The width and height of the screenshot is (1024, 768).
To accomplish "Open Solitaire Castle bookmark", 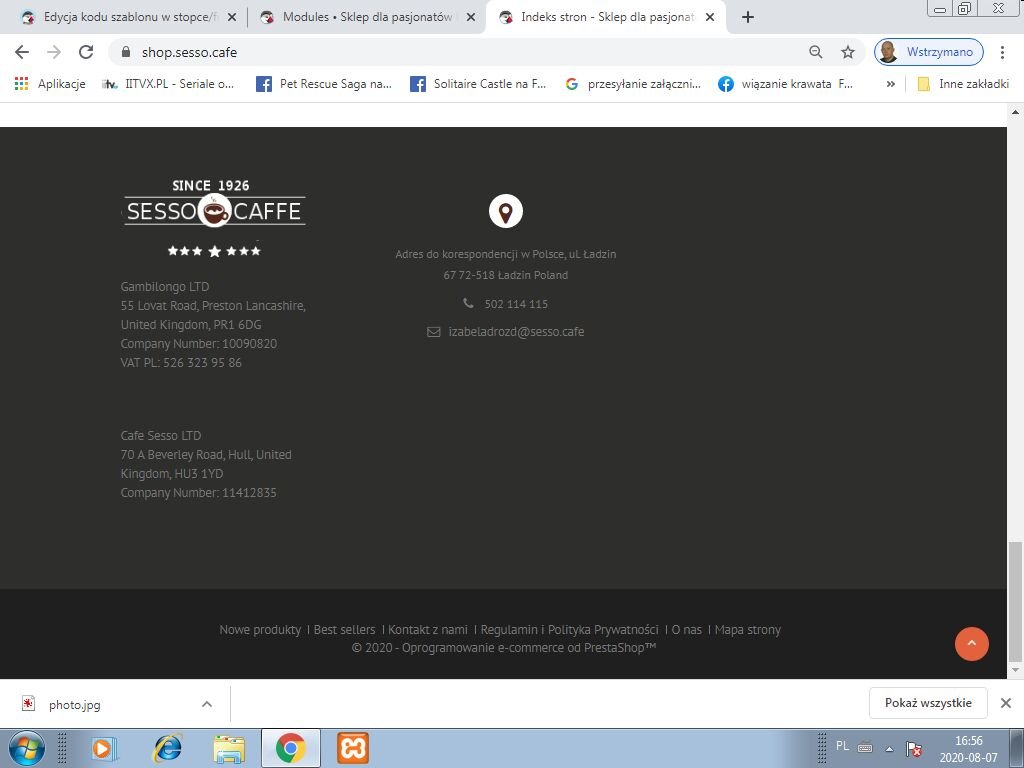I will click(x=478, y=84).
